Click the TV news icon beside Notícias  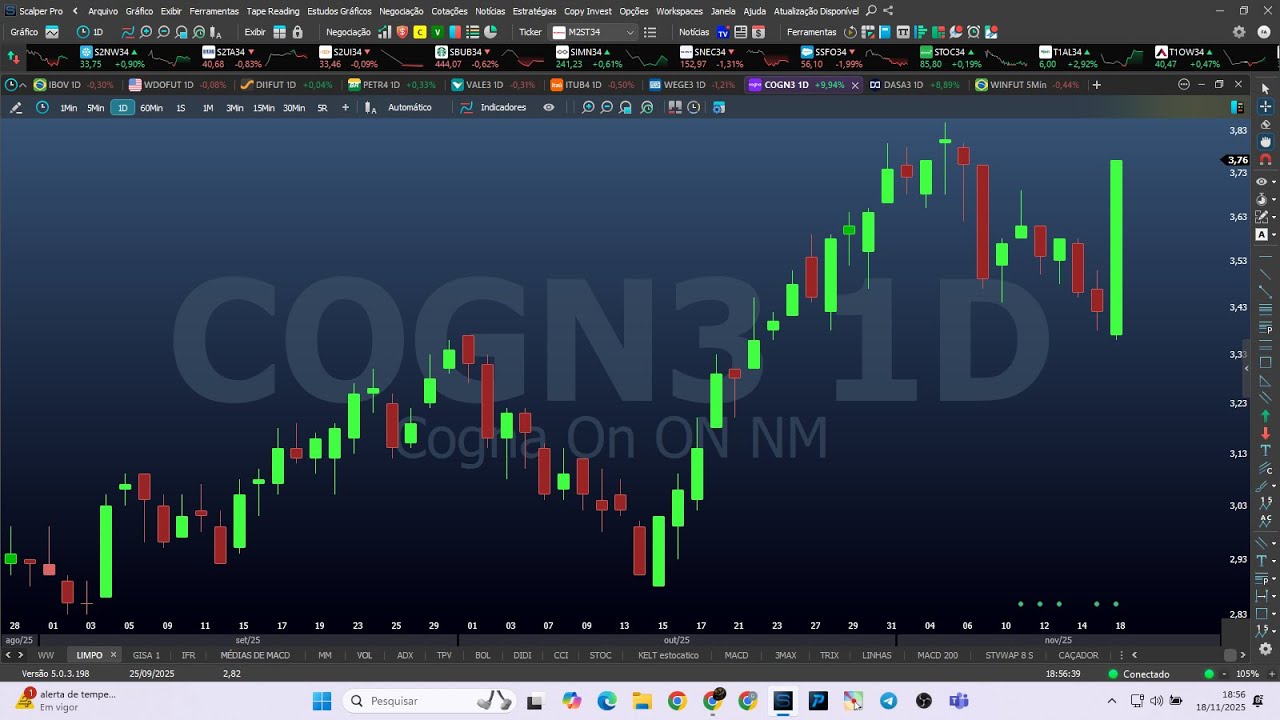coord(723,32)
